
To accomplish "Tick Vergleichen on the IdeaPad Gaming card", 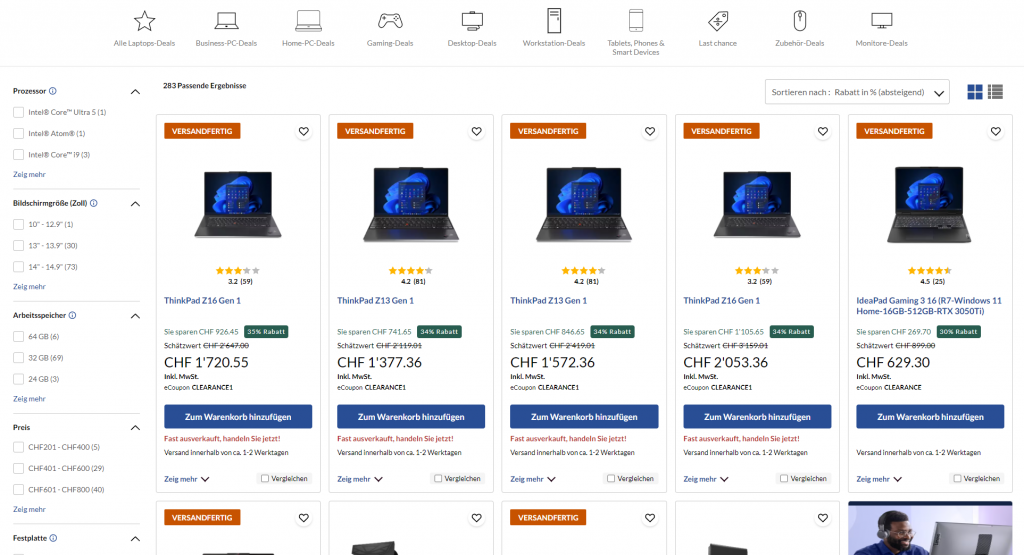I will (x=955, y=479).
